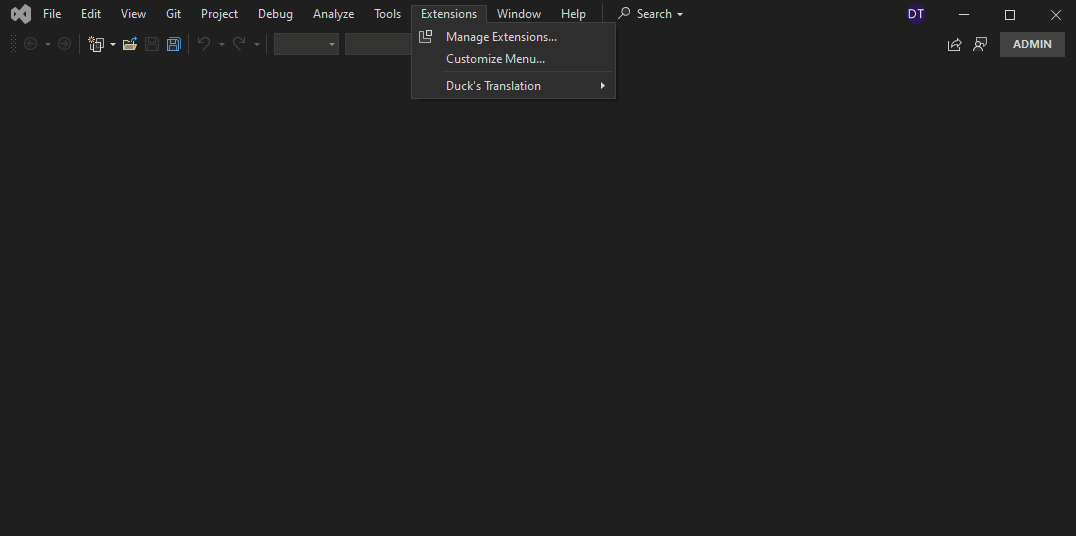The image size is (1076, 536).
Task: Click the Open File folder icon
Action: pos(130,44)
